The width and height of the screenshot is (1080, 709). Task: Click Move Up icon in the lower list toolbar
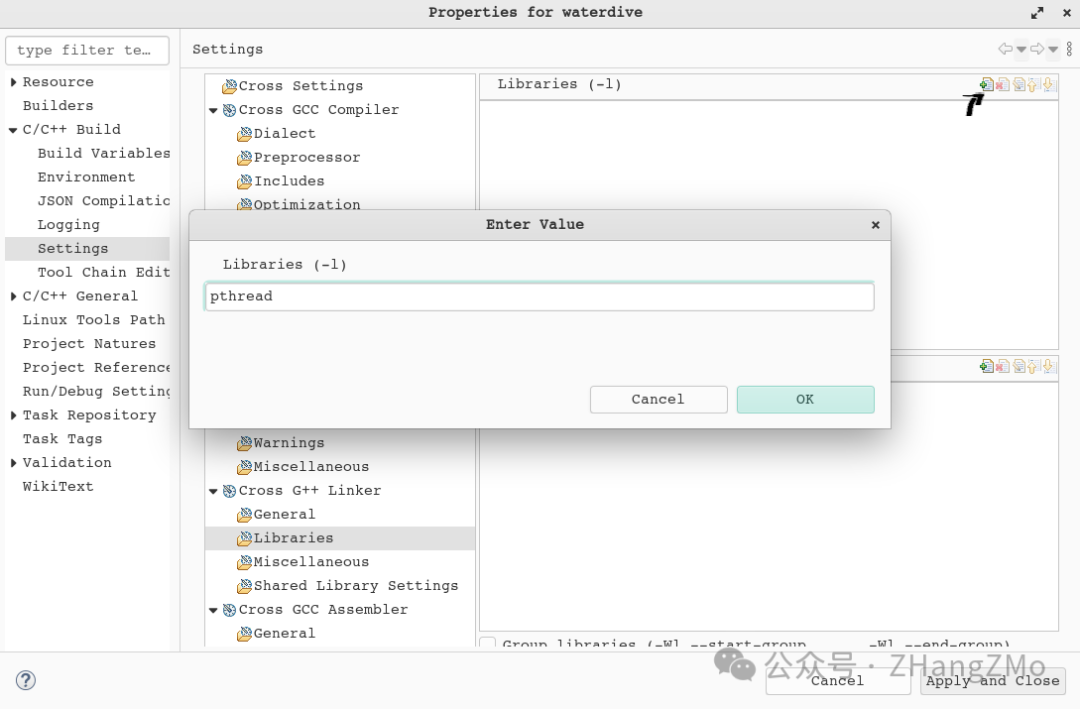pyautogui.click(x=1032, y=366)
